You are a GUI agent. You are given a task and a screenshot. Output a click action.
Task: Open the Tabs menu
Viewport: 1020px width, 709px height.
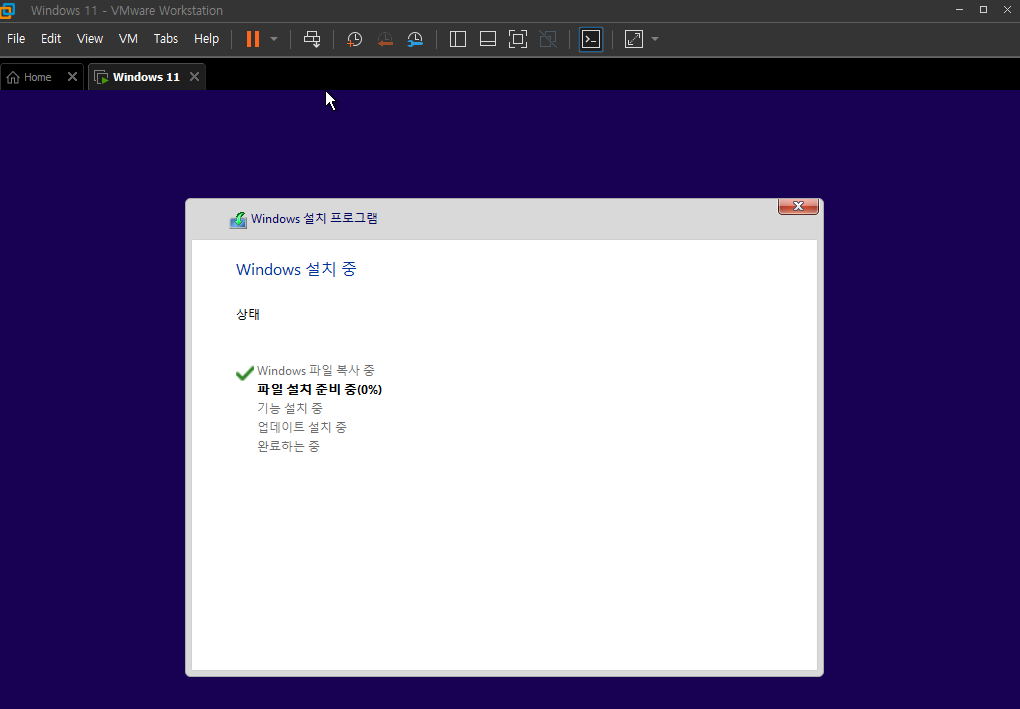pyautogui.click(x=166, y=39)
